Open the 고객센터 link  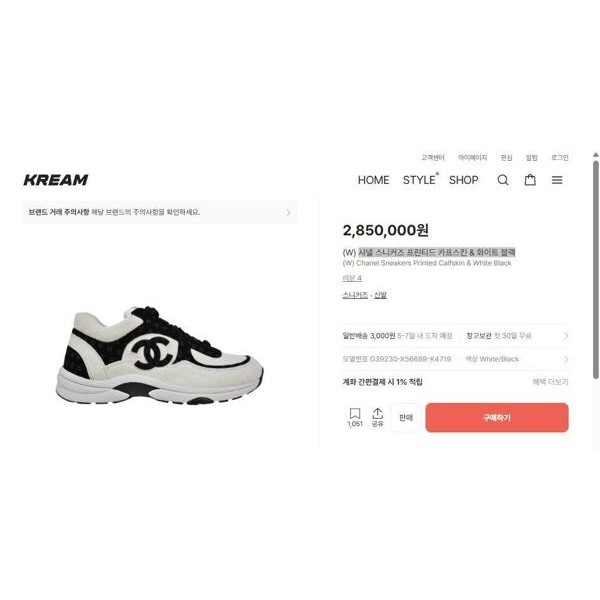coord(433,158)
